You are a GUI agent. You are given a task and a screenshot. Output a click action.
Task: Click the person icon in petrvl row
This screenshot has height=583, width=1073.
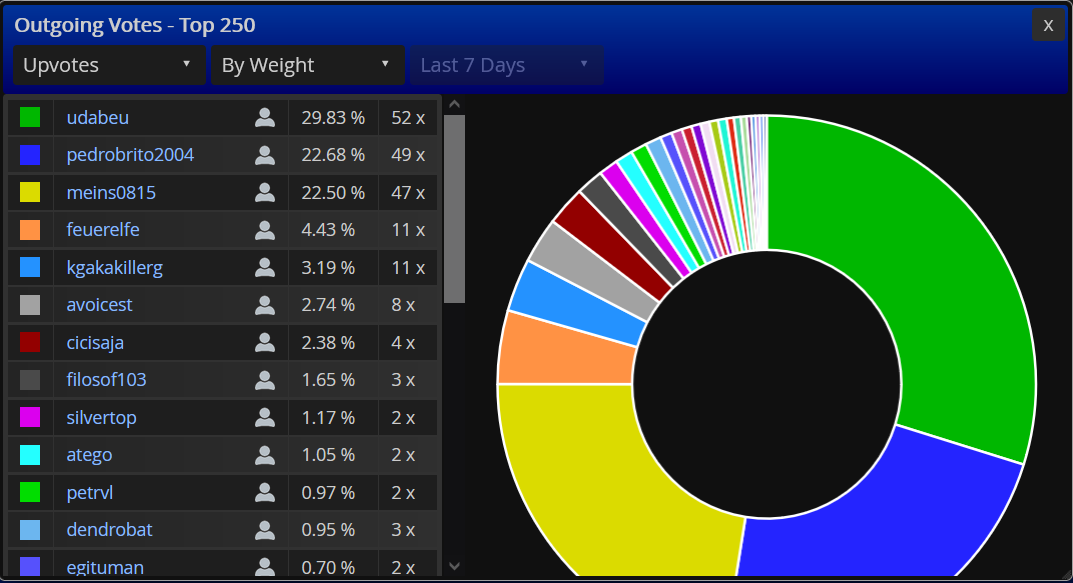point(265,492)
